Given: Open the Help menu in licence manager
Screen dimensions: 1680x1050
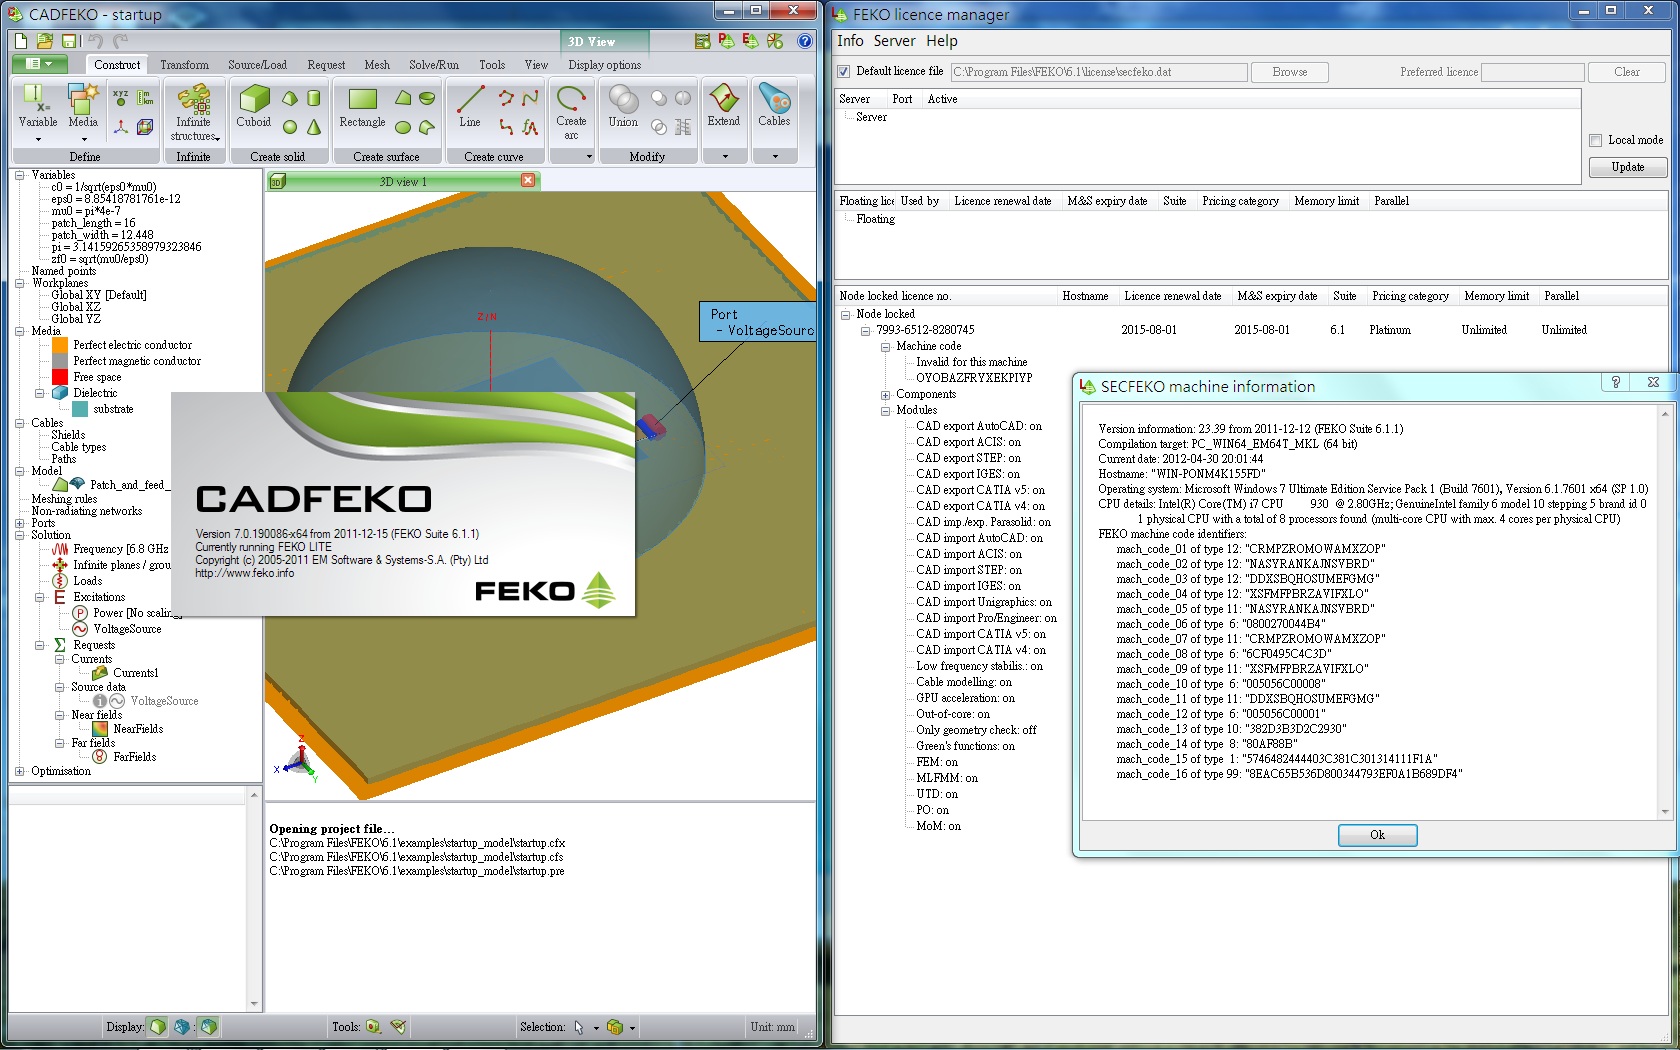Looking at the screenshot, I should click(x=941, y=41).
